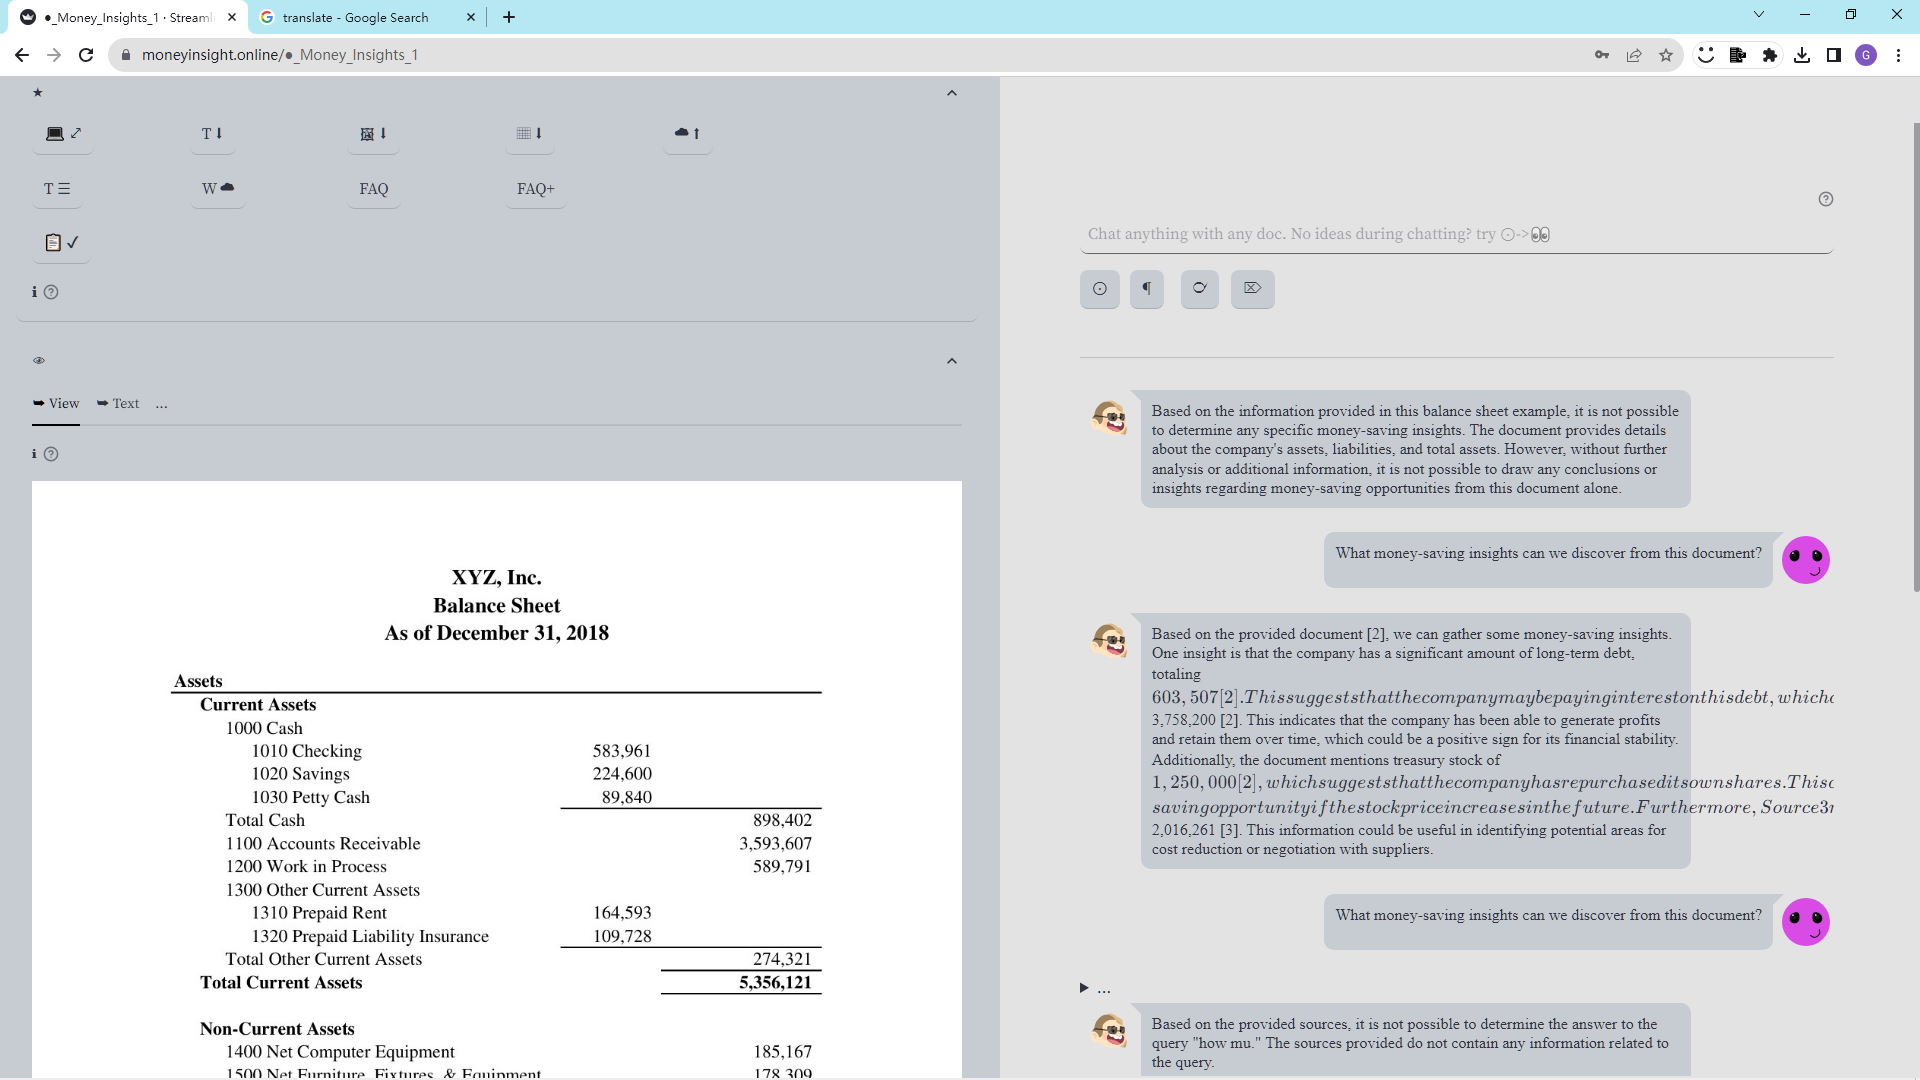This screenshot has height=1080, width=1920.
Task: Open the password key icon in address bar
Action: pos(1602,55)
